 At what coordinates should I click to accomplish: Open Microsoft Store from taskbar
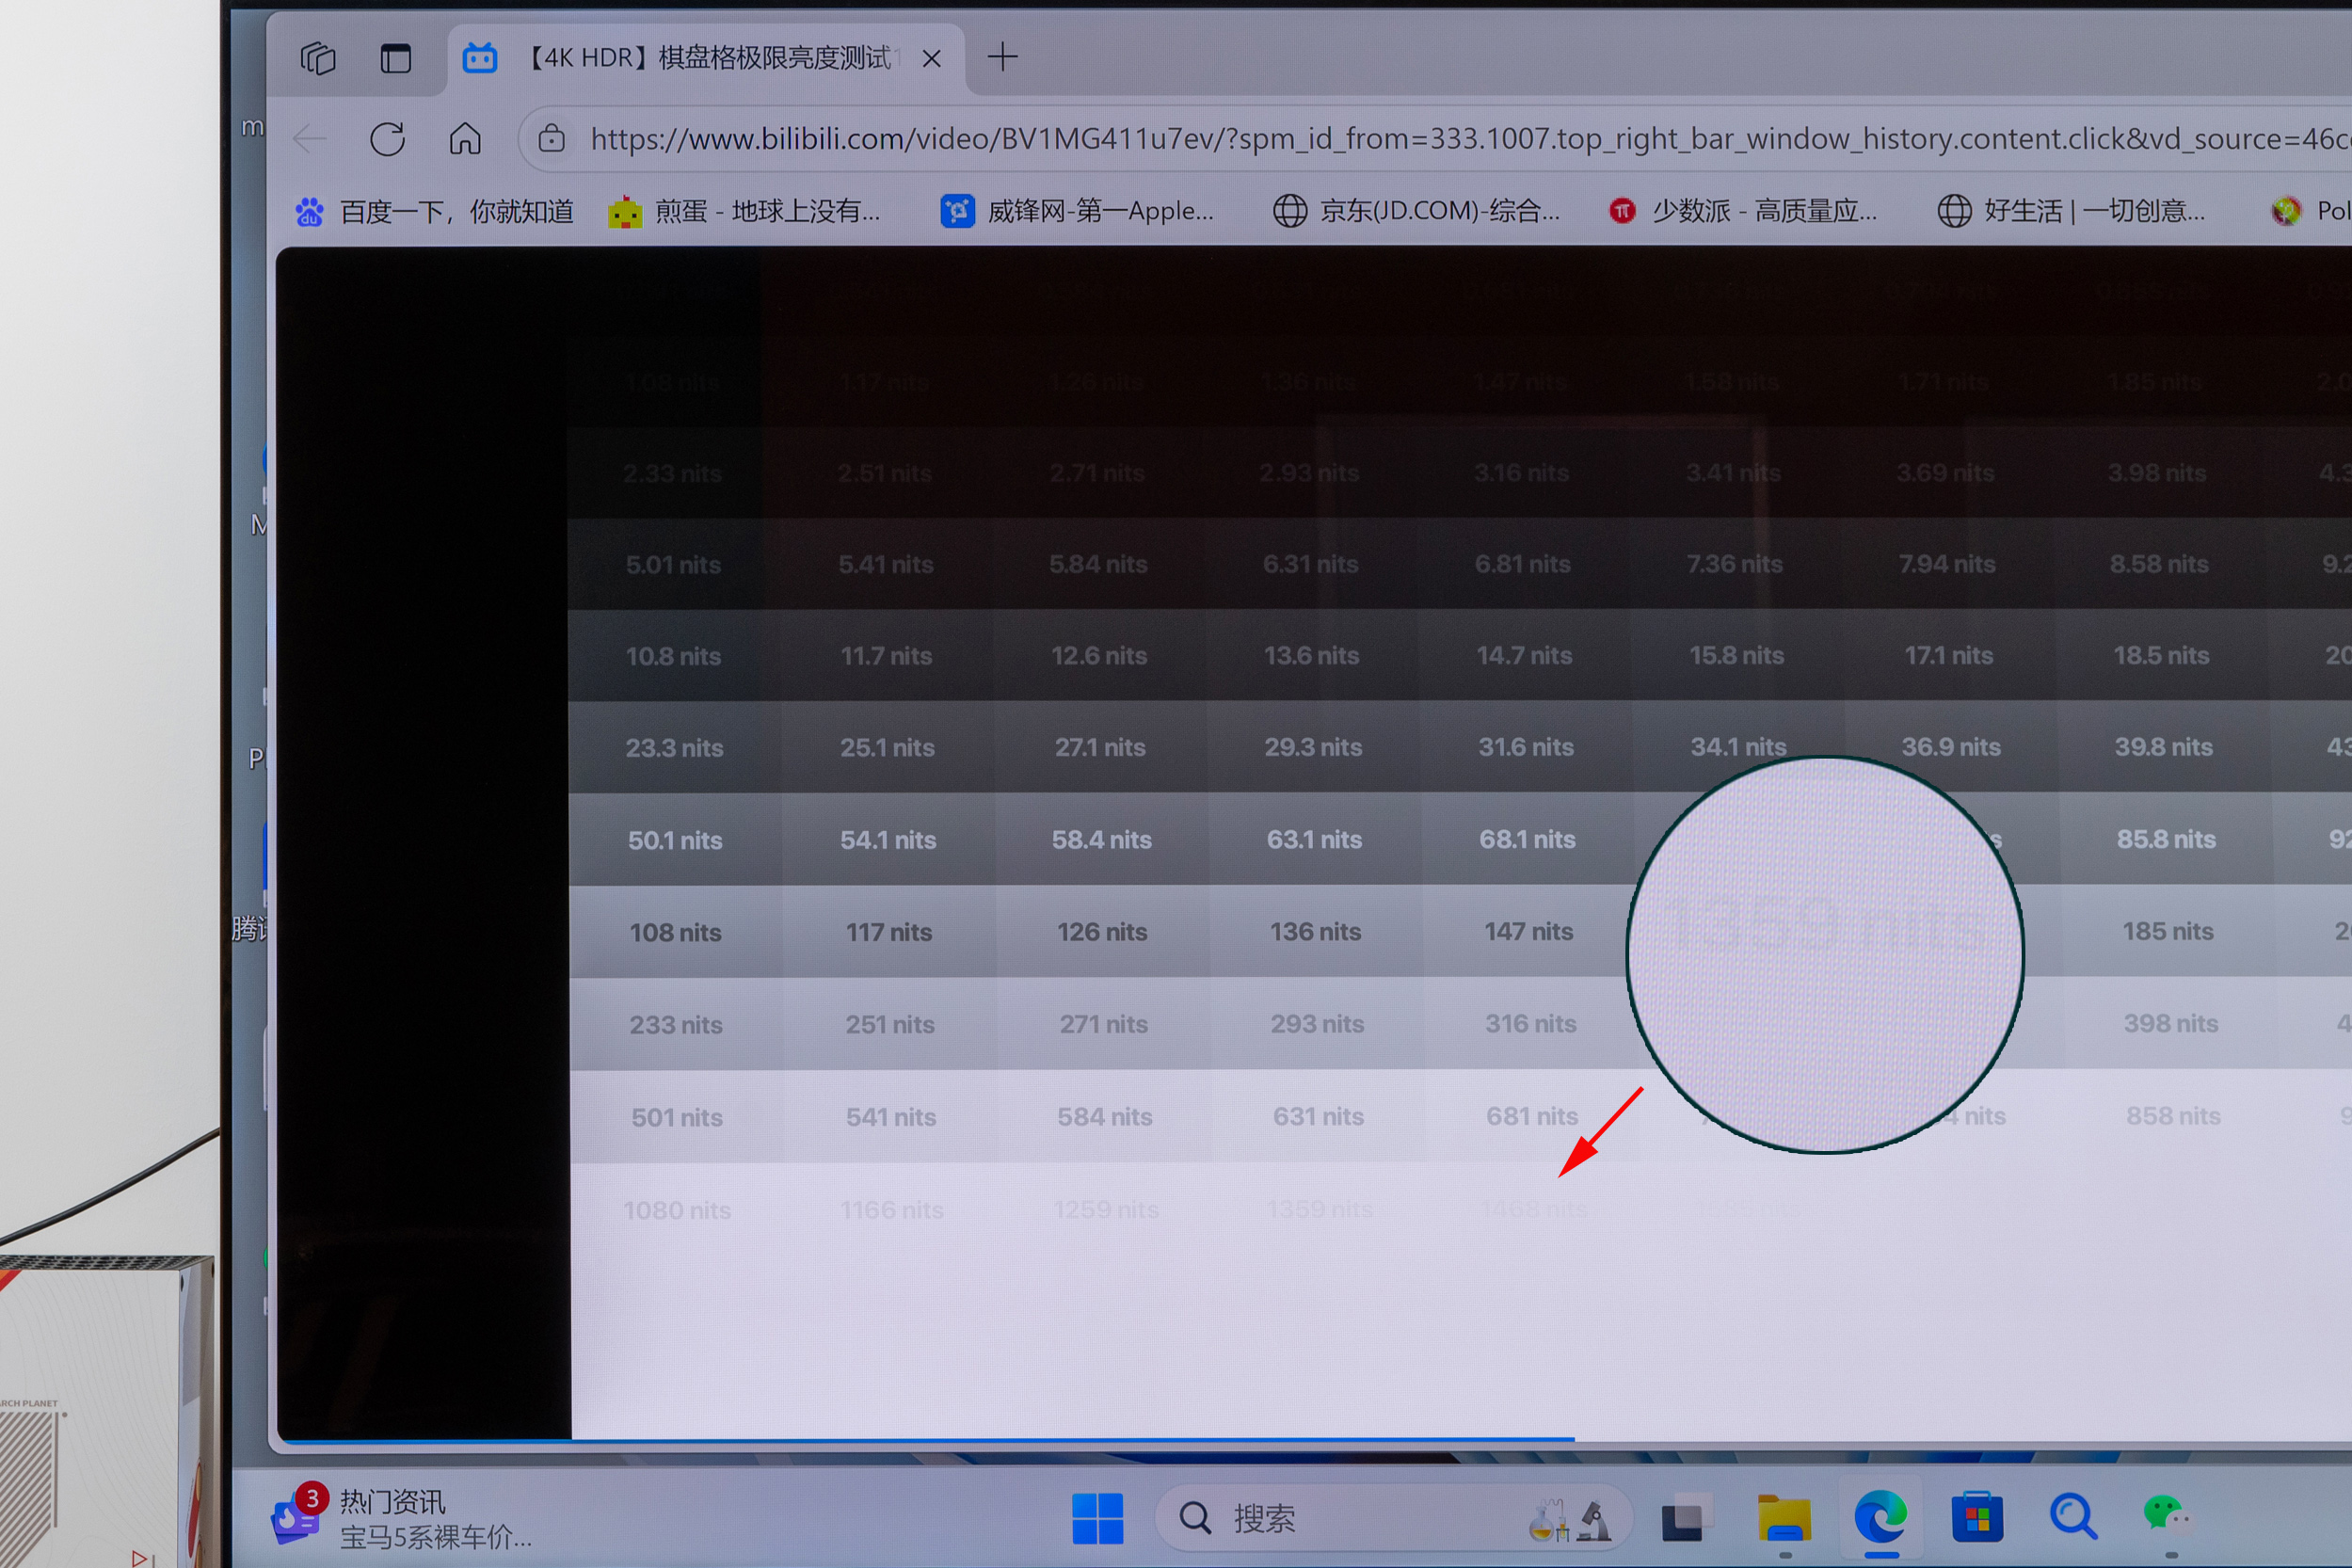(1977, 1518)
